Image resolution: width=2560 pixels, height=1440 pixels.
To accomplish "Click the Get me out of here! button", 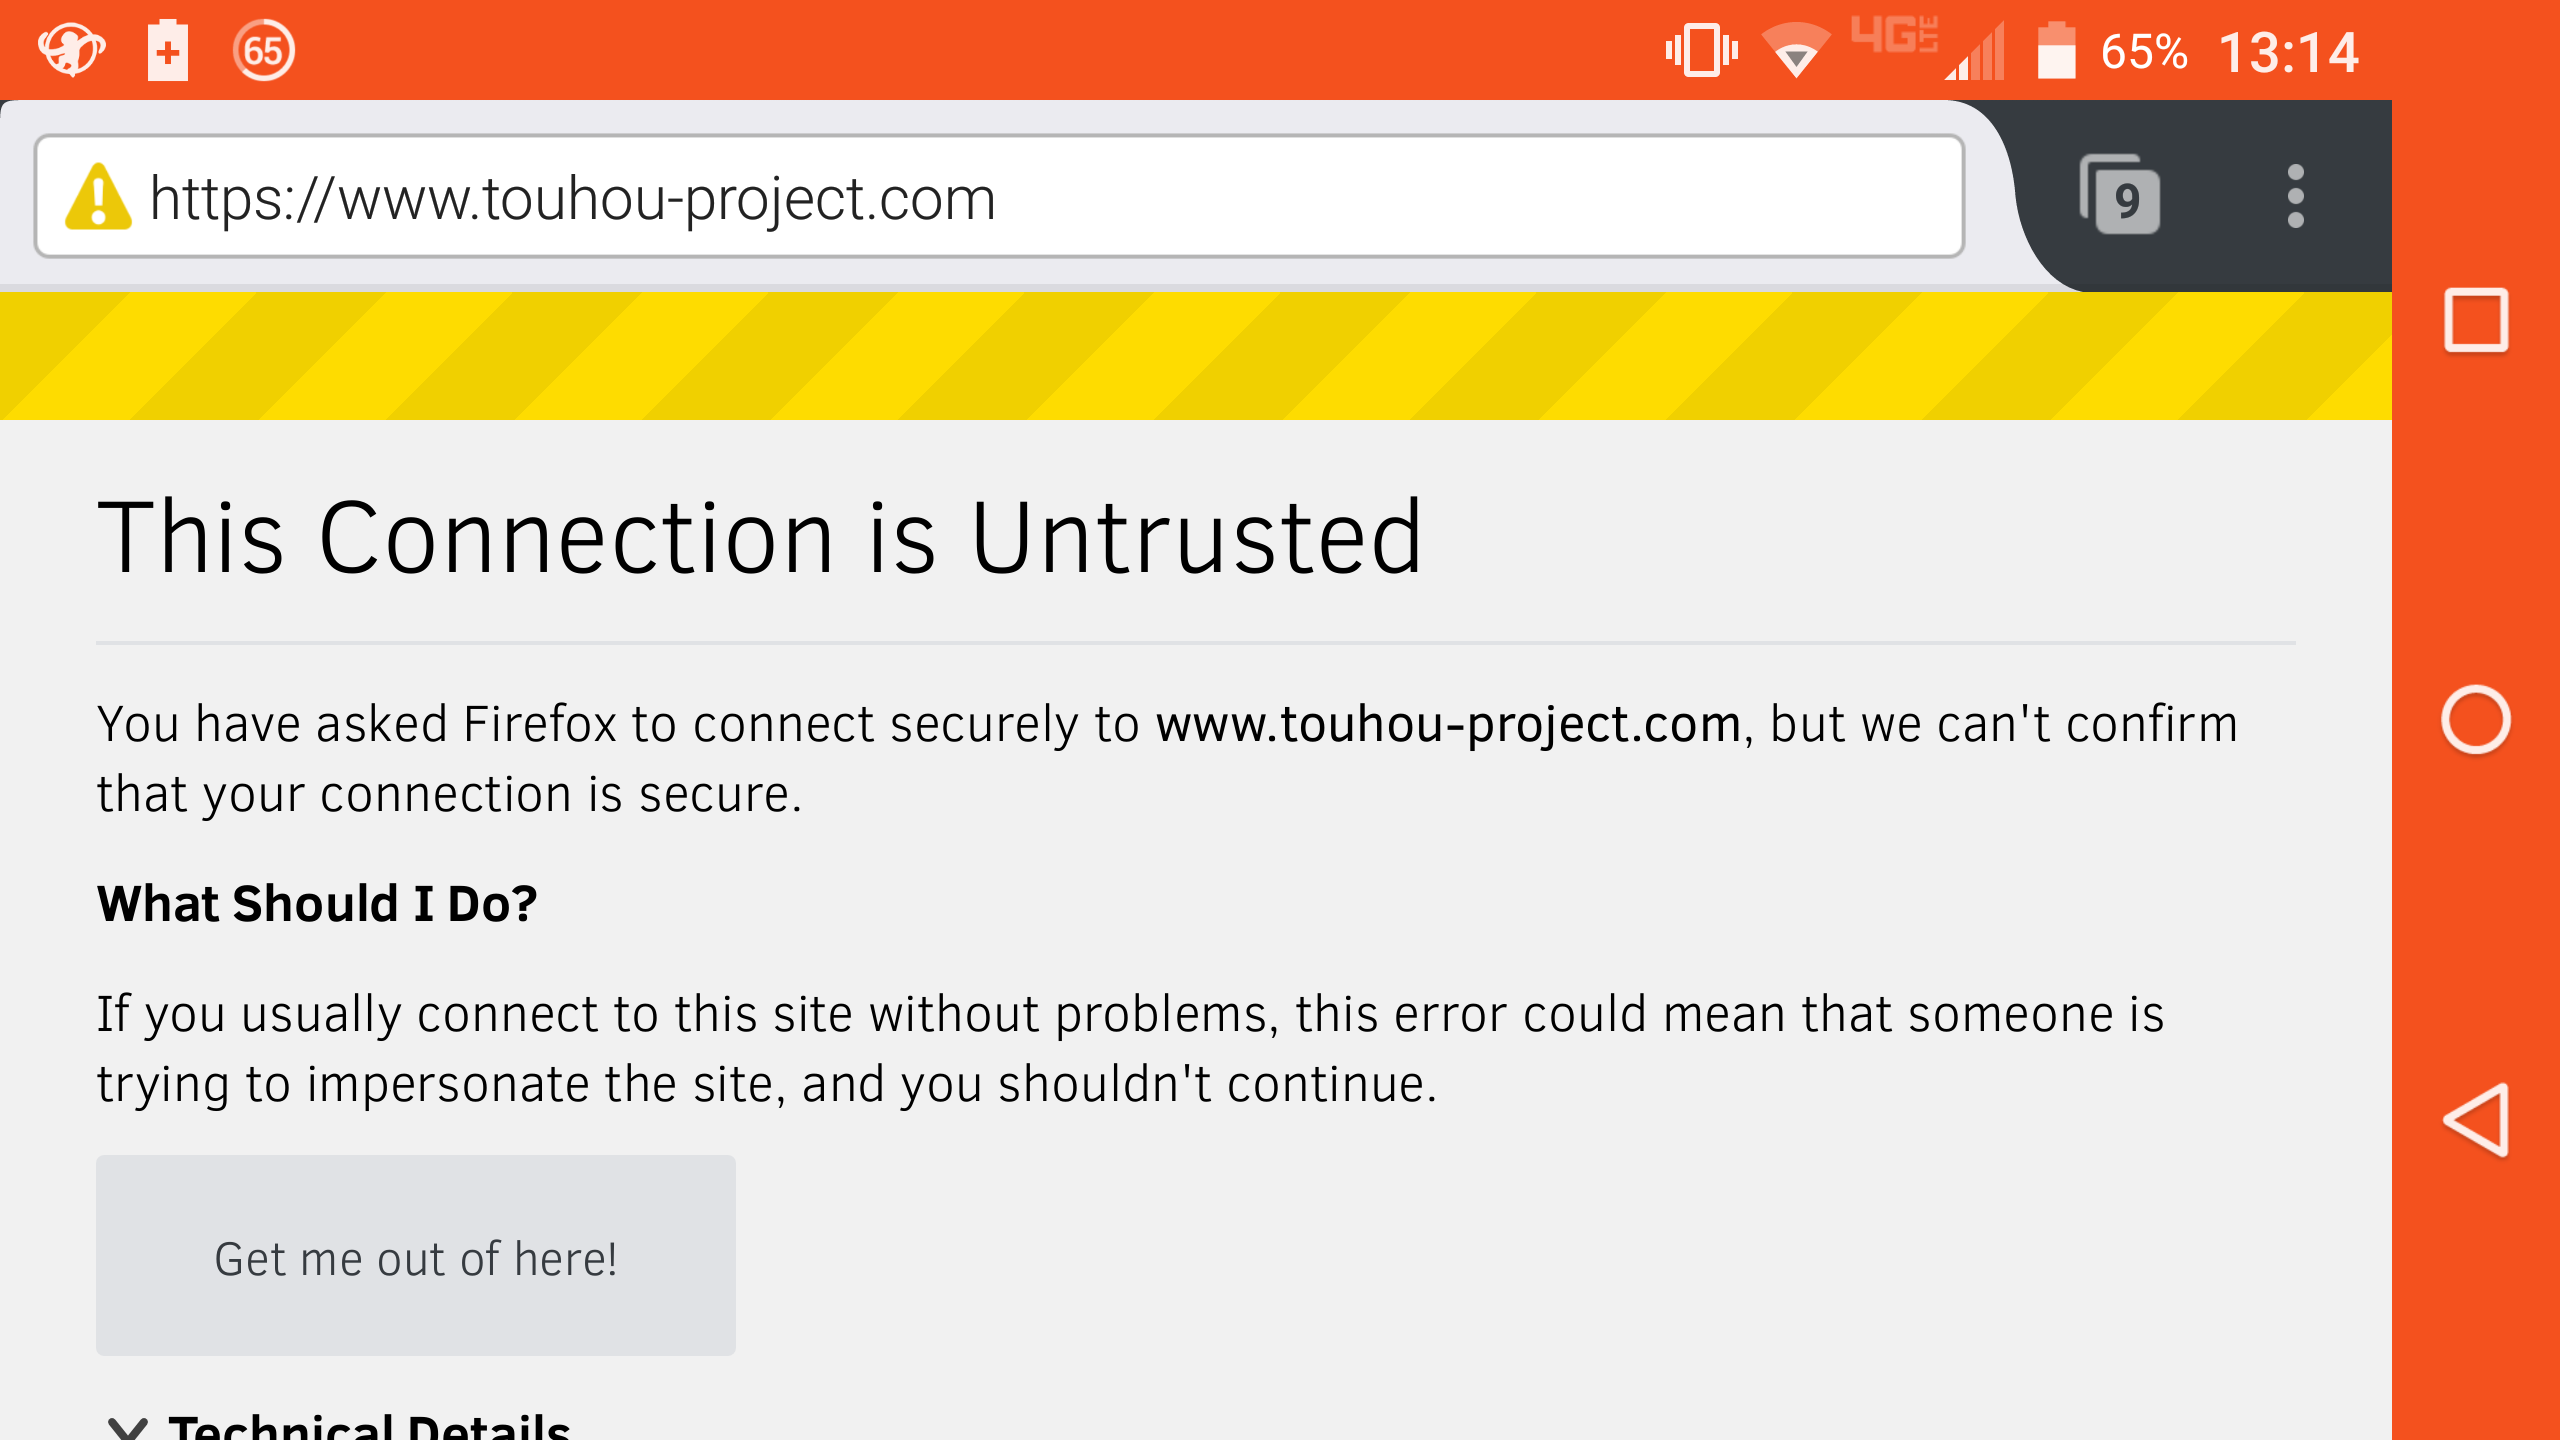I will point(416,1256).
